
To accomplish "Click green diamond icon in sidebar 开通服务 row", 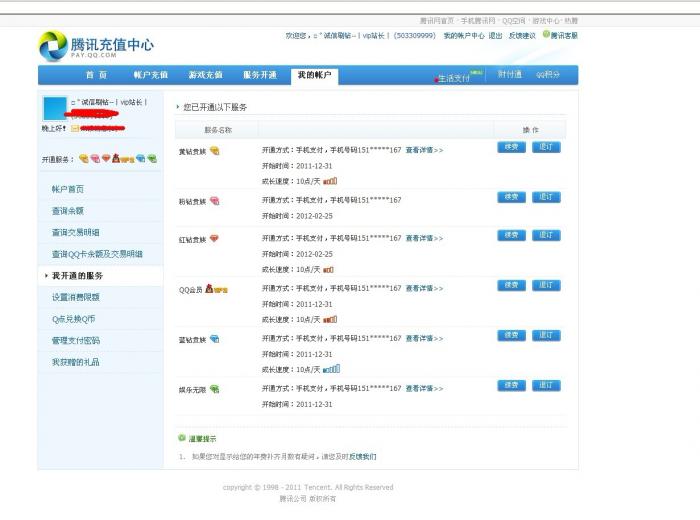I will pyautogui.click(x=152, y=158).
